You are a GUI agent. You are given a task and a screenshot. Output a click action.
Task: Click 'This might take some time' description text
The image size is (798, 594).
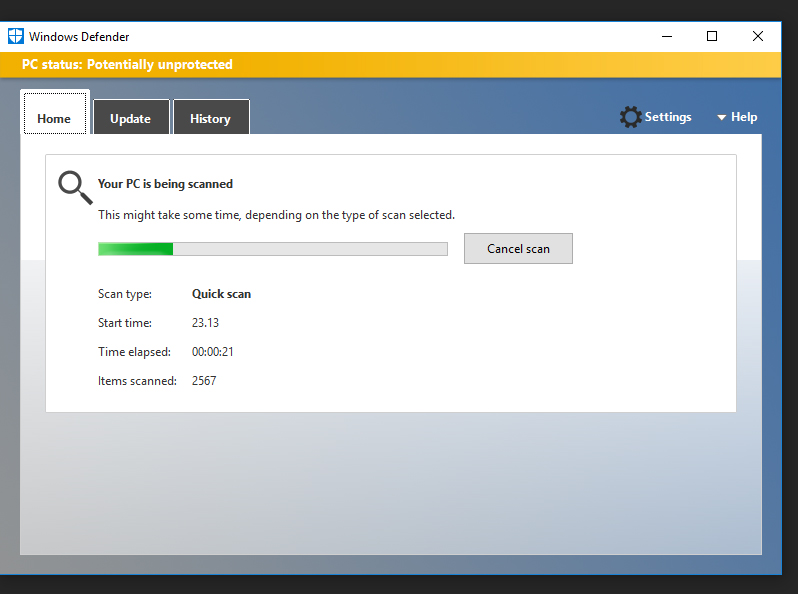[276, 215]
